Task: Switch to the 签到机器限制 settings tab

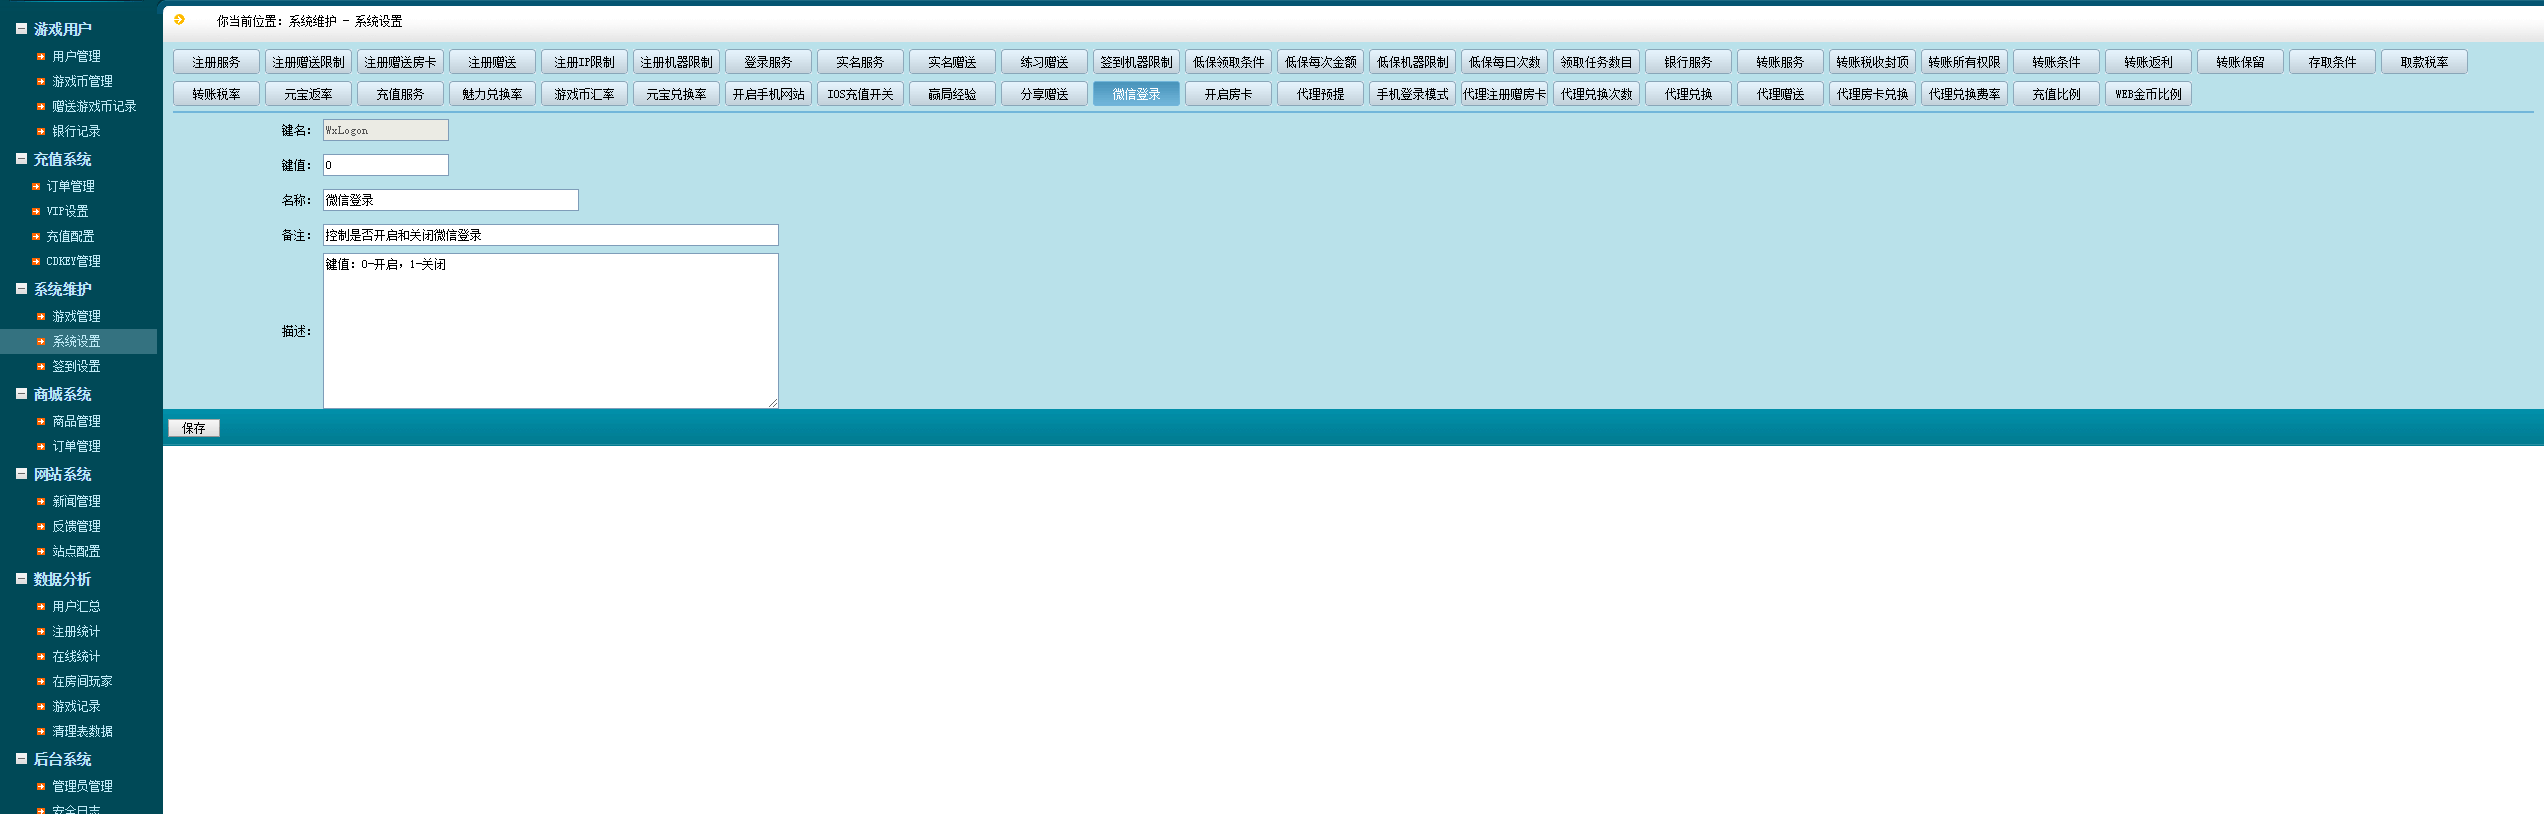Action: point(1136,62)
